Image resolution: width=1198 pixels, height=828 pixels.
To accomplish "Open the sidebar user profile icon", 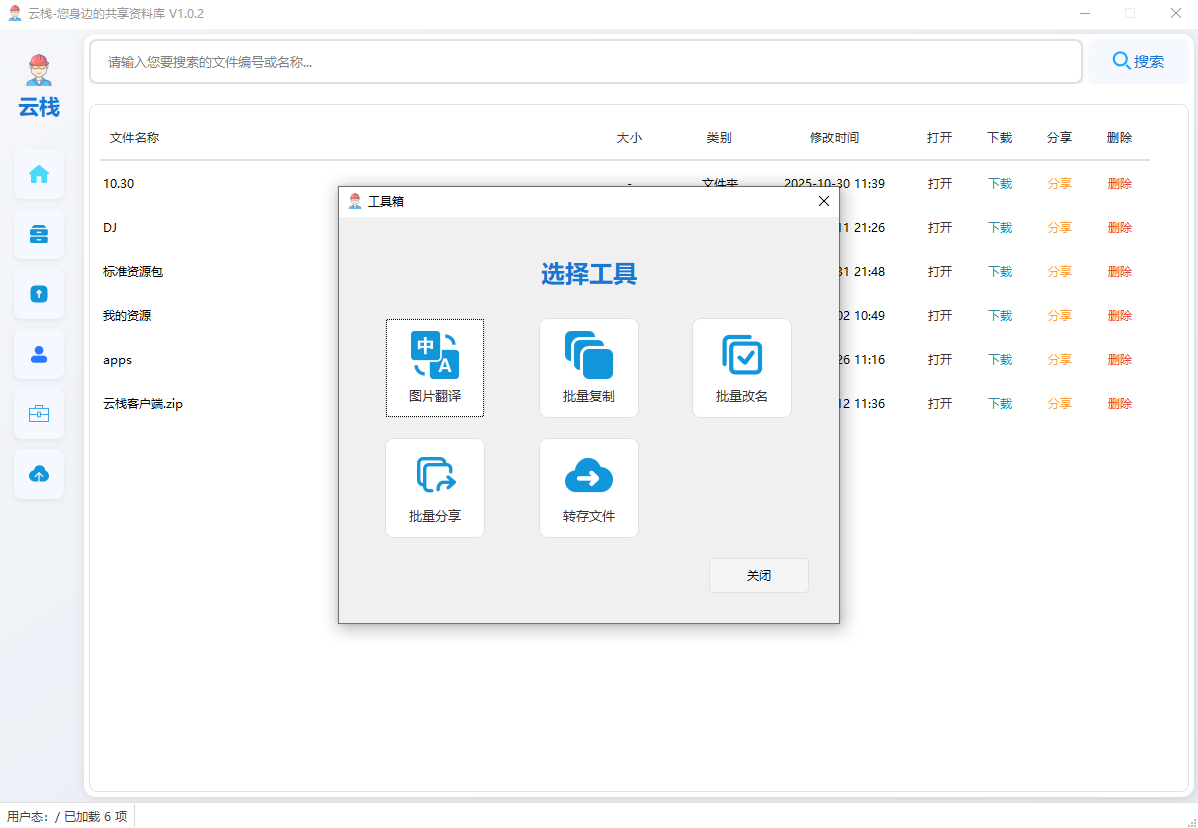I will coord(39,354).
